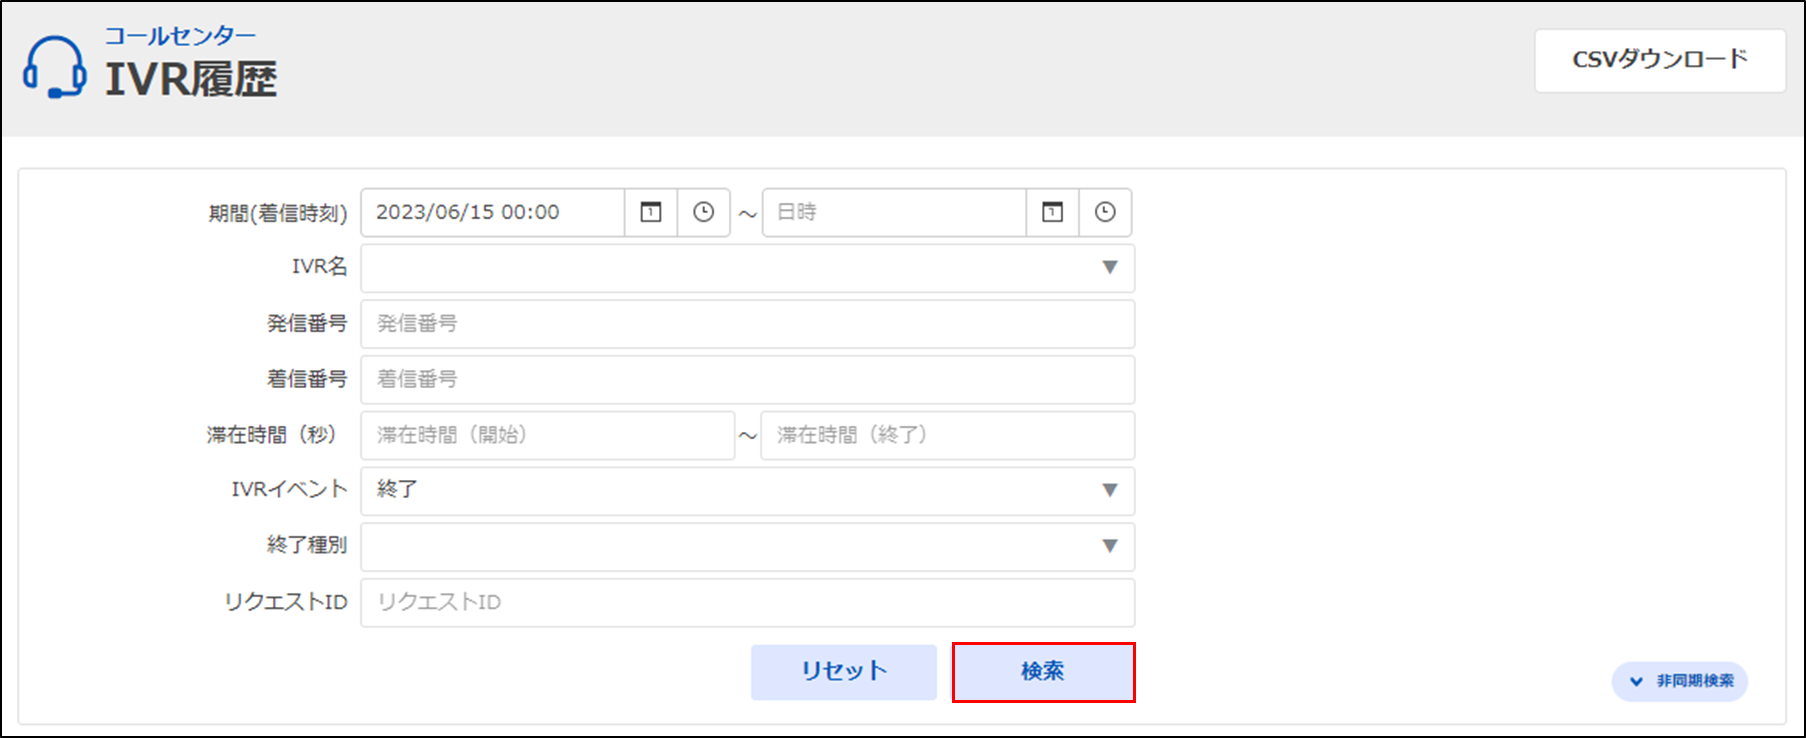Open clock time picker for end date
The height and width of the screenshot is (738, 1806).
(x=1105, y=212)
